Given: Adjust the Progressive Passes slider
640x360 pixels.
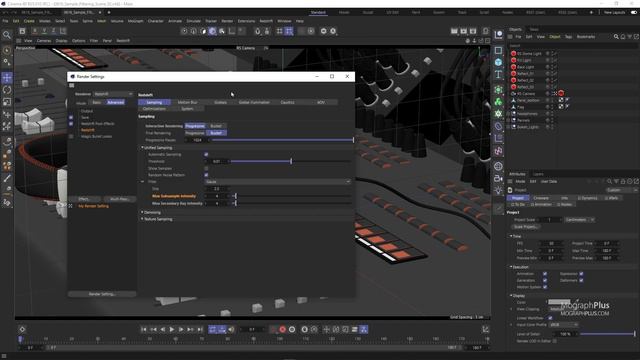Looking at the screenshot, I should [x=282, y=140].
